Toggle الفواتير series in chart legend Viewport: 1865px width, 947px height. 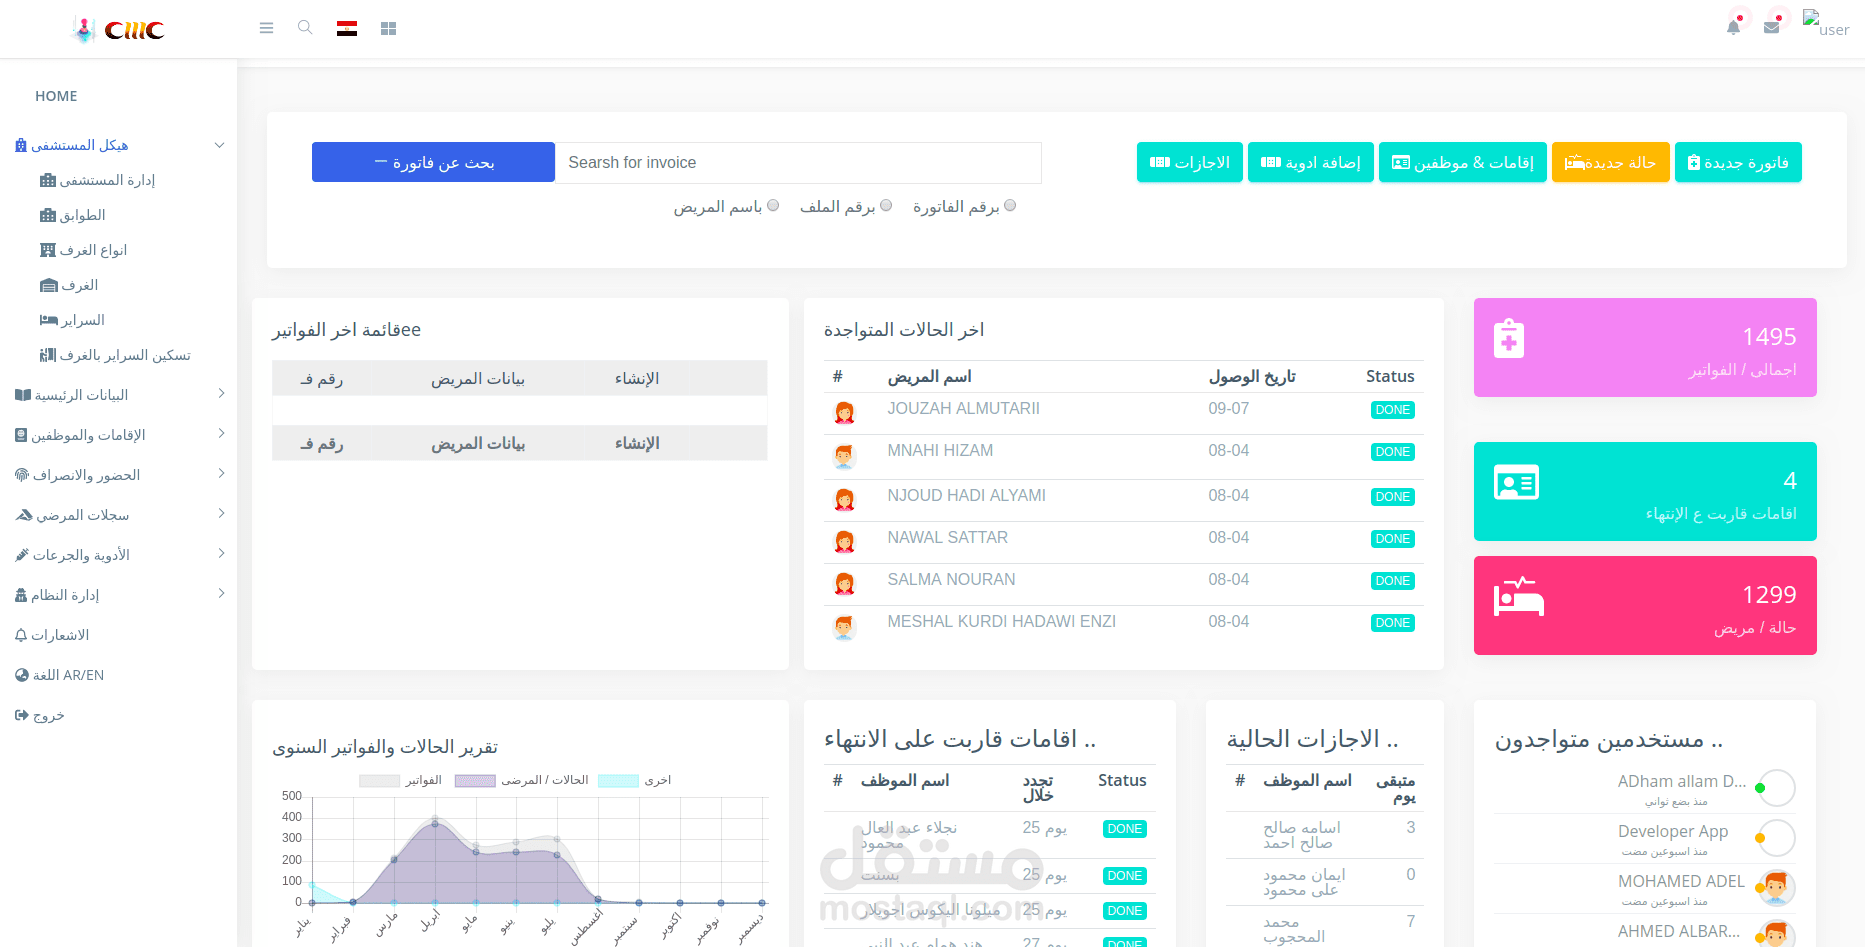(401, 780)
